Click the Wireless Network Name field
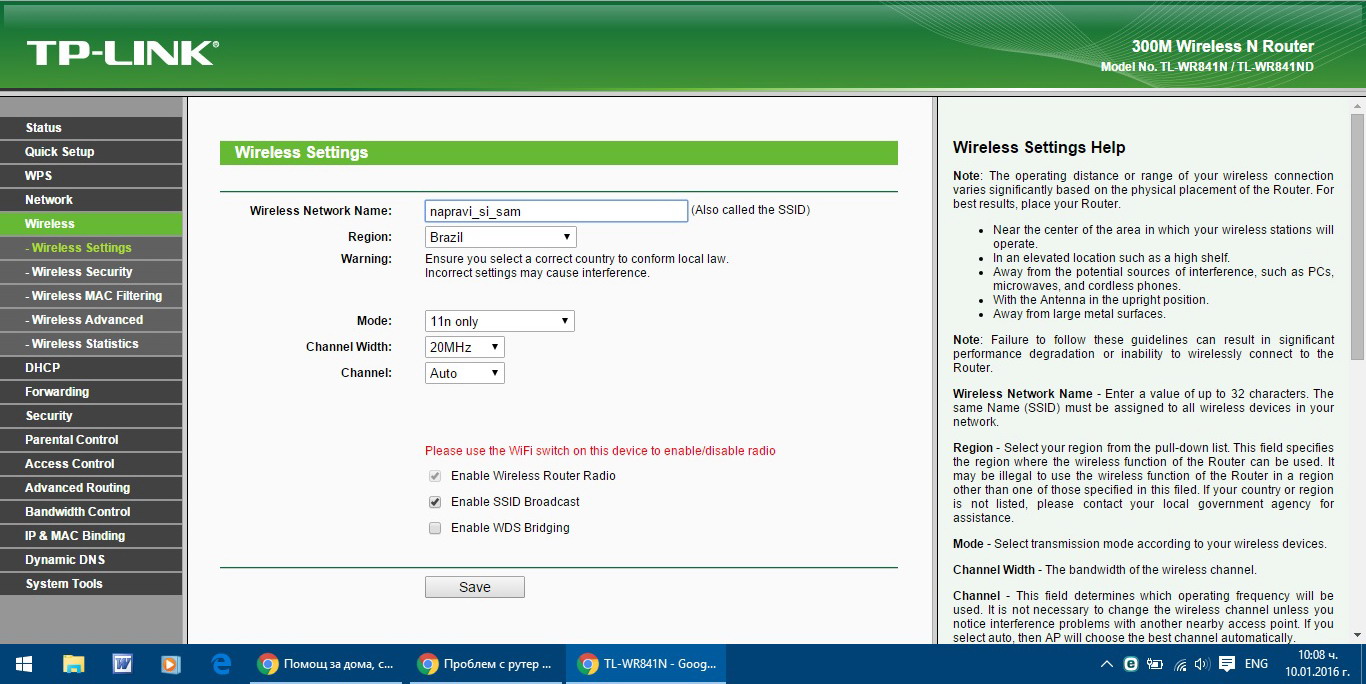Viewport: 1366px width, 684px height. (x=555, y=211)
